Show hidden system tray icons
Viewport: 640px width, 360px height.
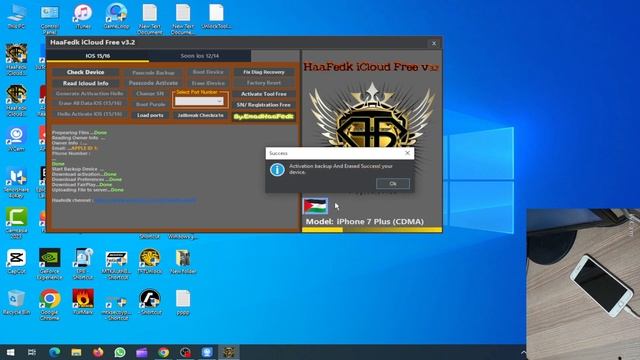[x=524, y=352]
